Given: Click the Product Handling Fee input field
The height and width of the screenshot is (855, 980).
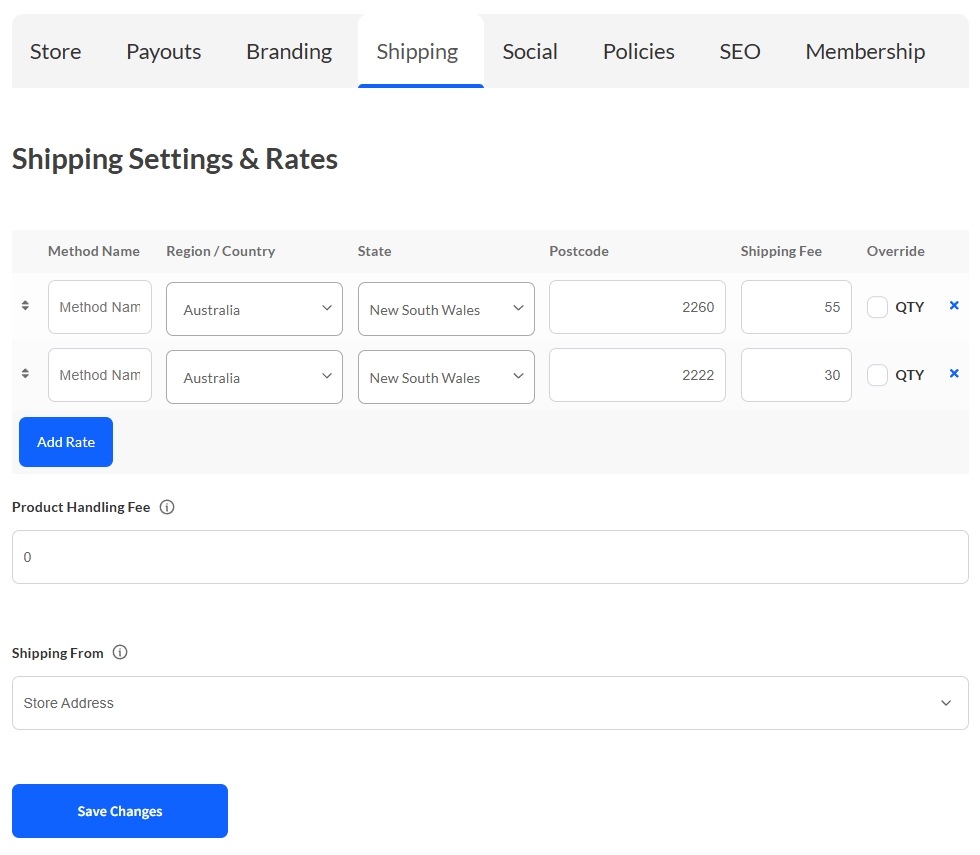Looking at the screenshot, I should [x=490, y=557].
